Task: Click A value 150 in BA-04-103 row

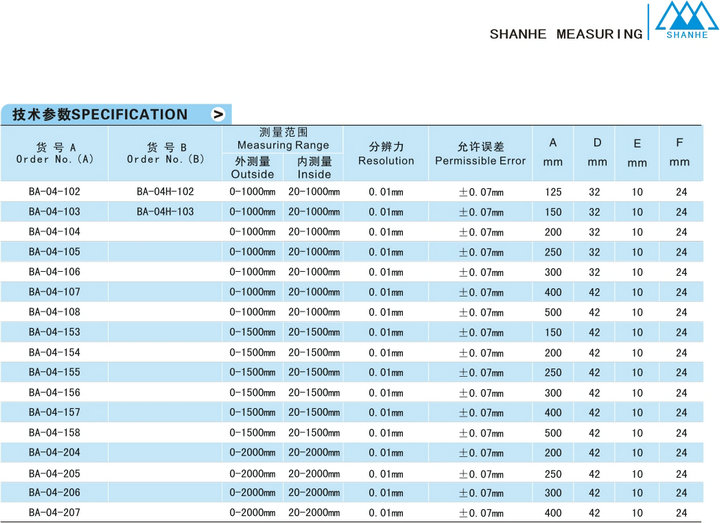Action: (553, 212)
